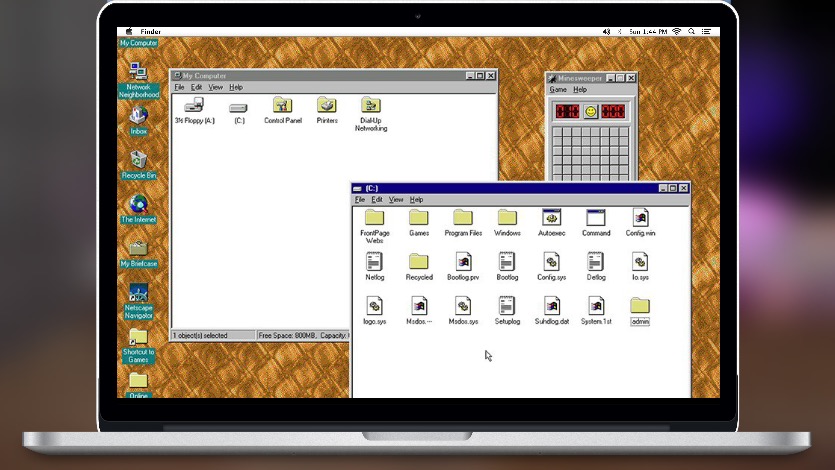Select the Games folder in C:
Image resolution: width=835 pixels, height=470 pixels.
[x=419, y=222]
